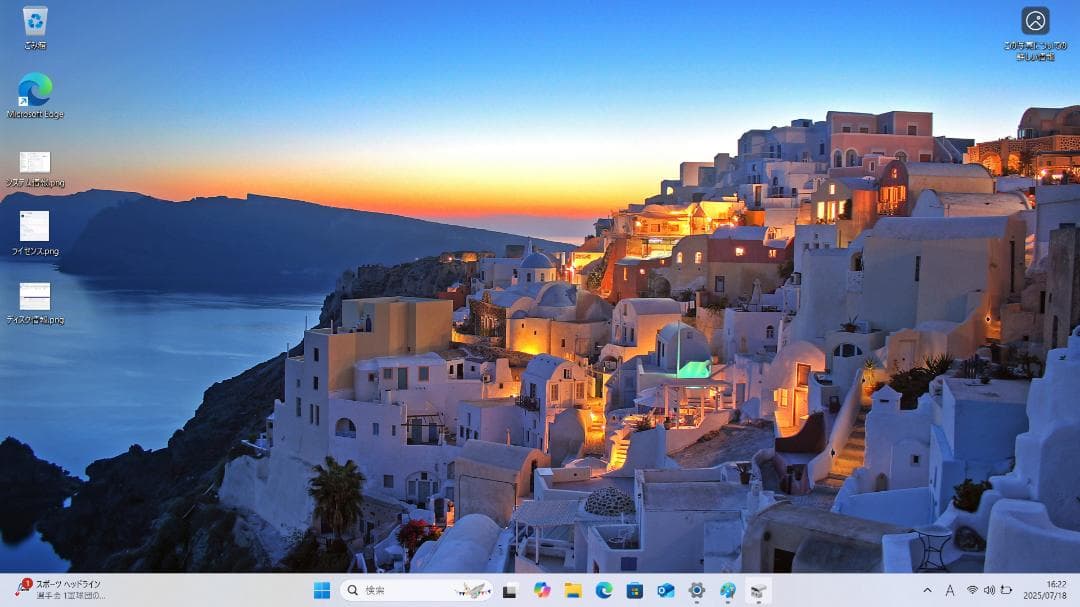Image resolution: width=1080 pixels, height=607 pixels.
Task: Click the taskbar search box
Action: coord(400,590)
